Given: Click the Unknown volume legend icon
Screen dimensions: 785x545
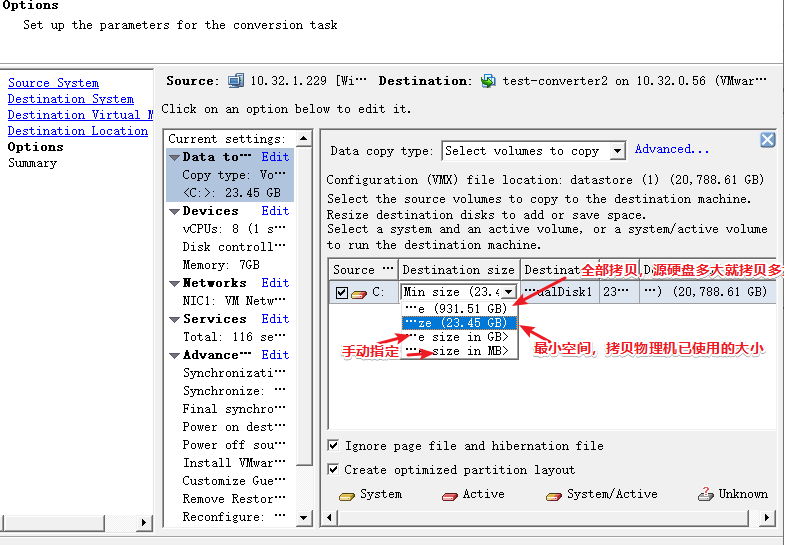Looking at the screenshot, I should [705, 495].
